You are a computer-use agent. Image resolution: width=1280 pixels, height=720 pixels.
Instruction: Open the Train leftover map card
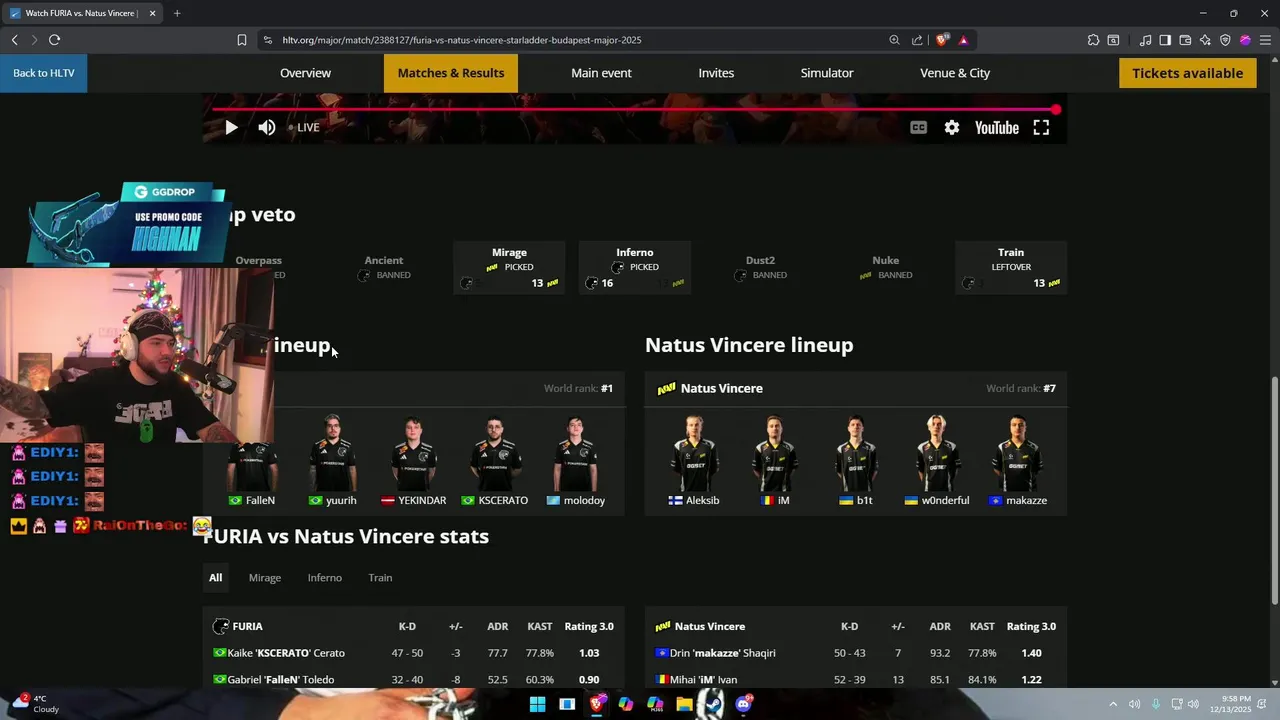pos(1011,267)
